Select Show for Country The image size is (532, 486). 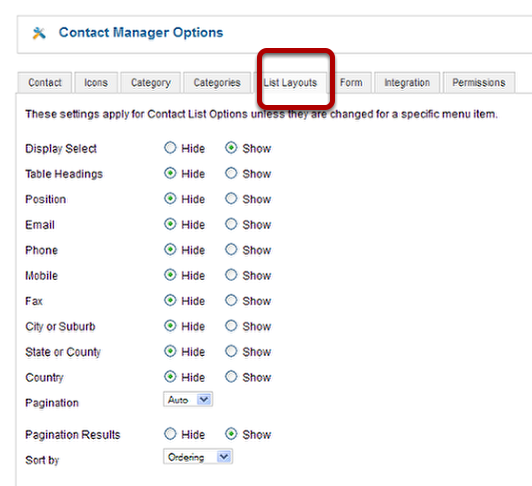231,377
